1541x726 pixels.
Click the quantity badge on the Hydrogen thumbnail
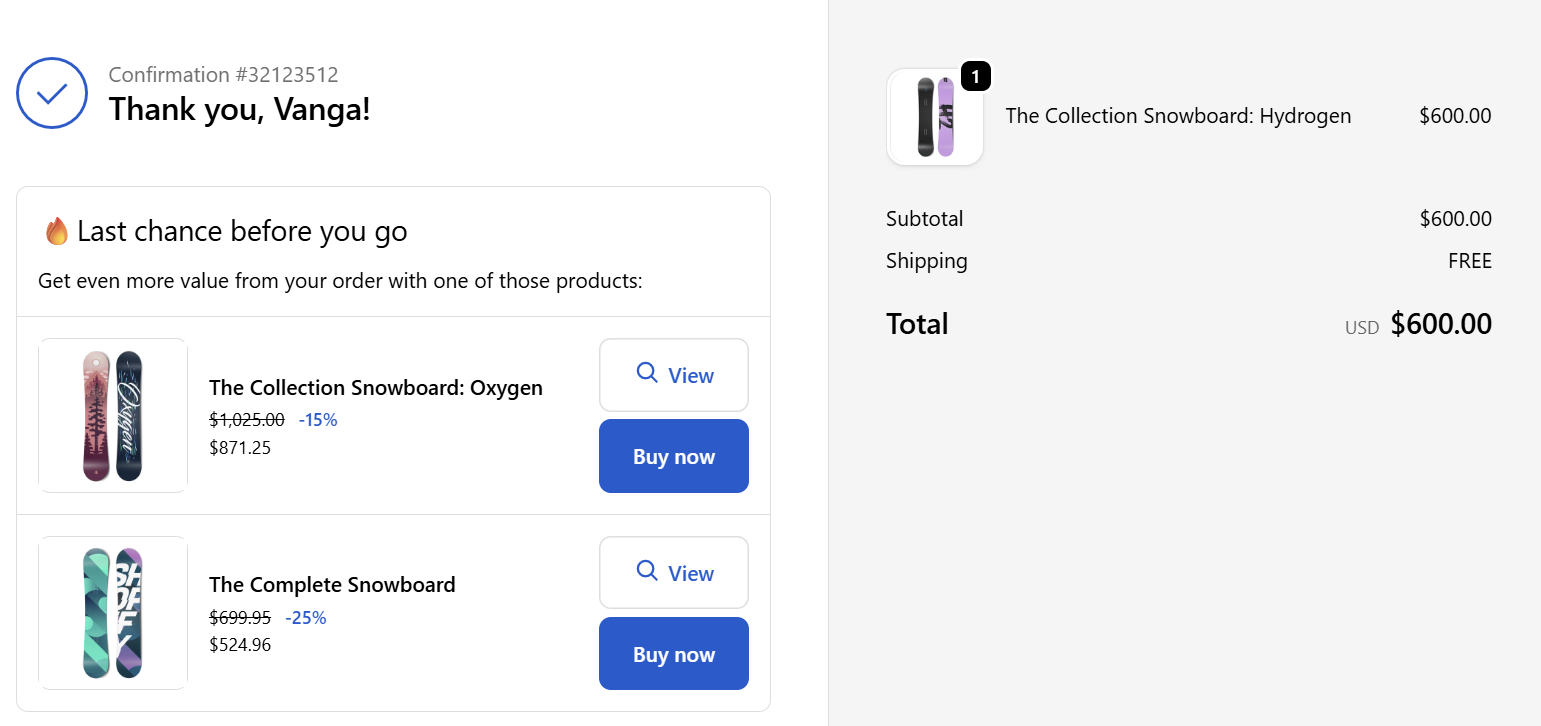(x=975, y=76)
